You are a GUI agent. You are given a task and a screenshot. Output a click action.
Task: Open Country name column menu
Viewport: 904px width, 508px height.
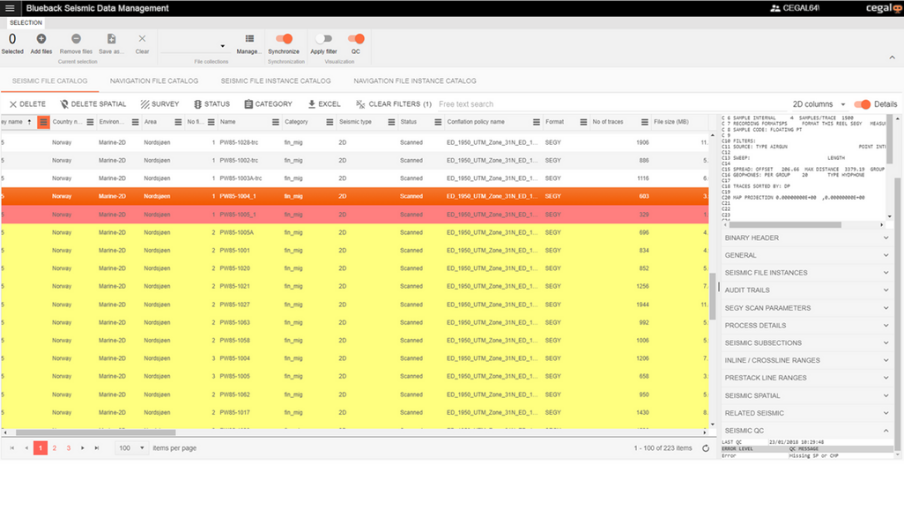click(90, 122)
